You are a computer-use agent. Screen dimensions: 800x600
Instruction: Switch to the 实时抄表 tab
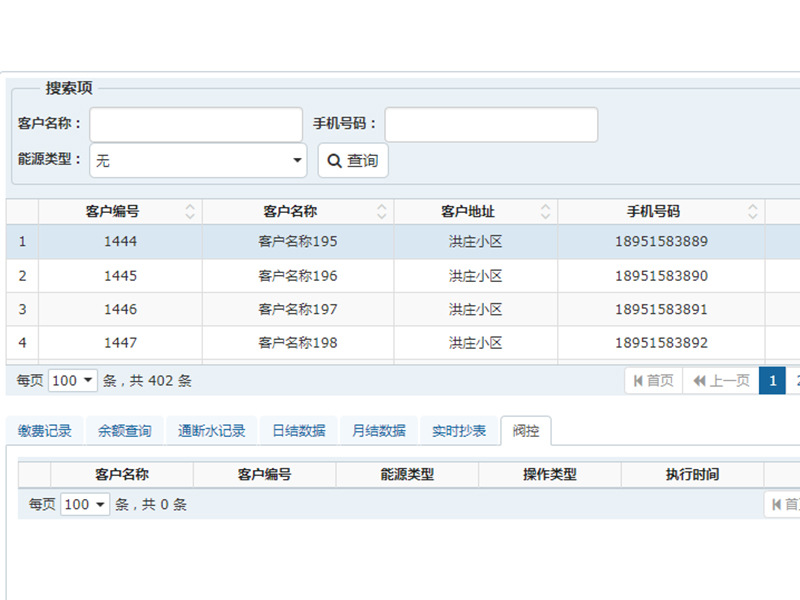click(x=459, y=431)
